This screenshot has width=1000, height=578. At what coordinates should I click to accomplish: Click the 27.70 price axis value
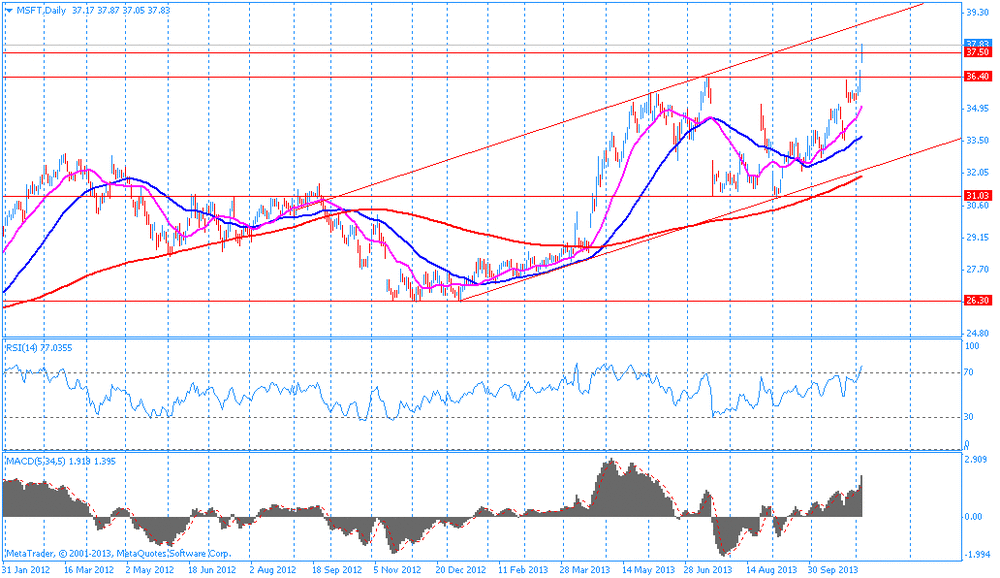[x=978, y=270]
